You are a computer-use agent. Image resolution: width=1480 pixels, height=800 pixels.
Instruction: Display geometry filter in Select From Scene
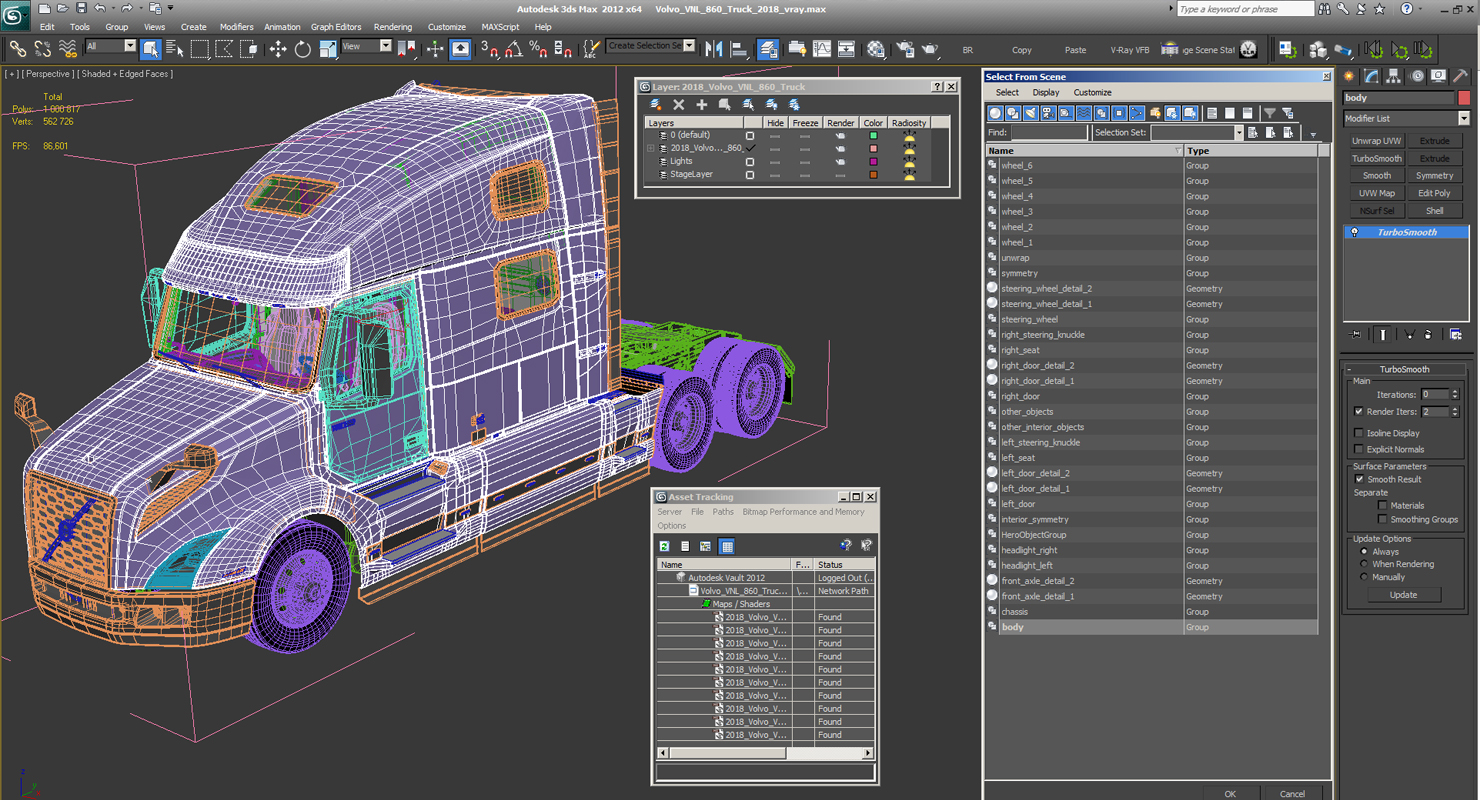[995, 113]
